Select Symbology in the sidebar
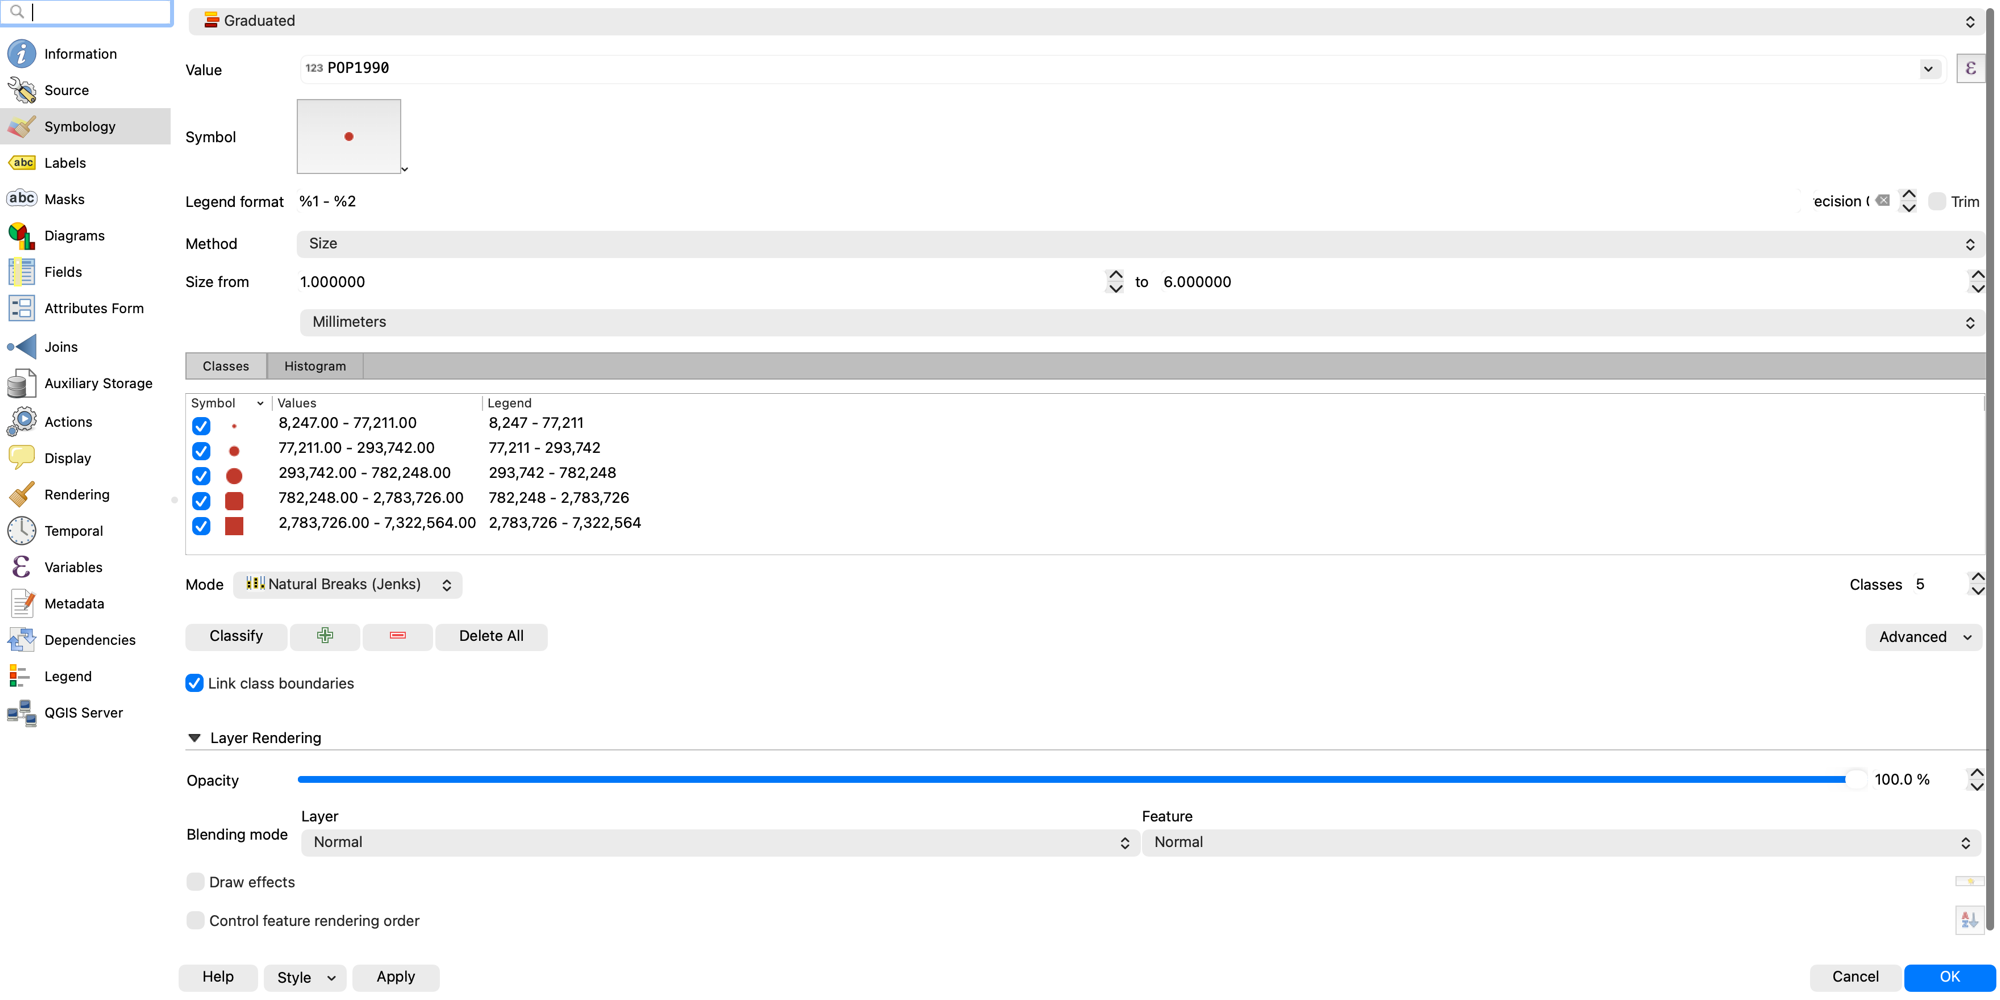 [85, 127]
